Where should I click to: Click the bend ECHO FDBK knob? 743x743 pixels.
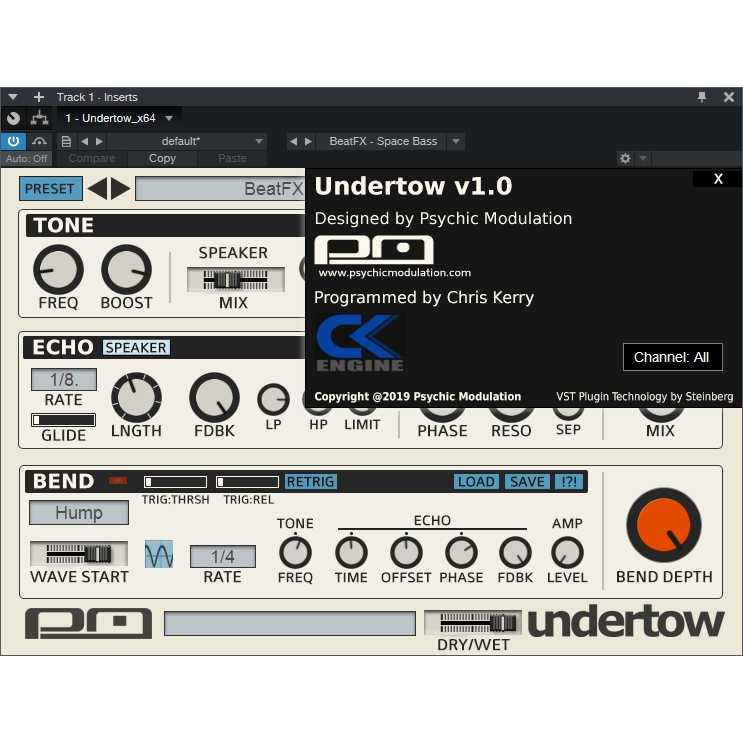click(516, 553)
